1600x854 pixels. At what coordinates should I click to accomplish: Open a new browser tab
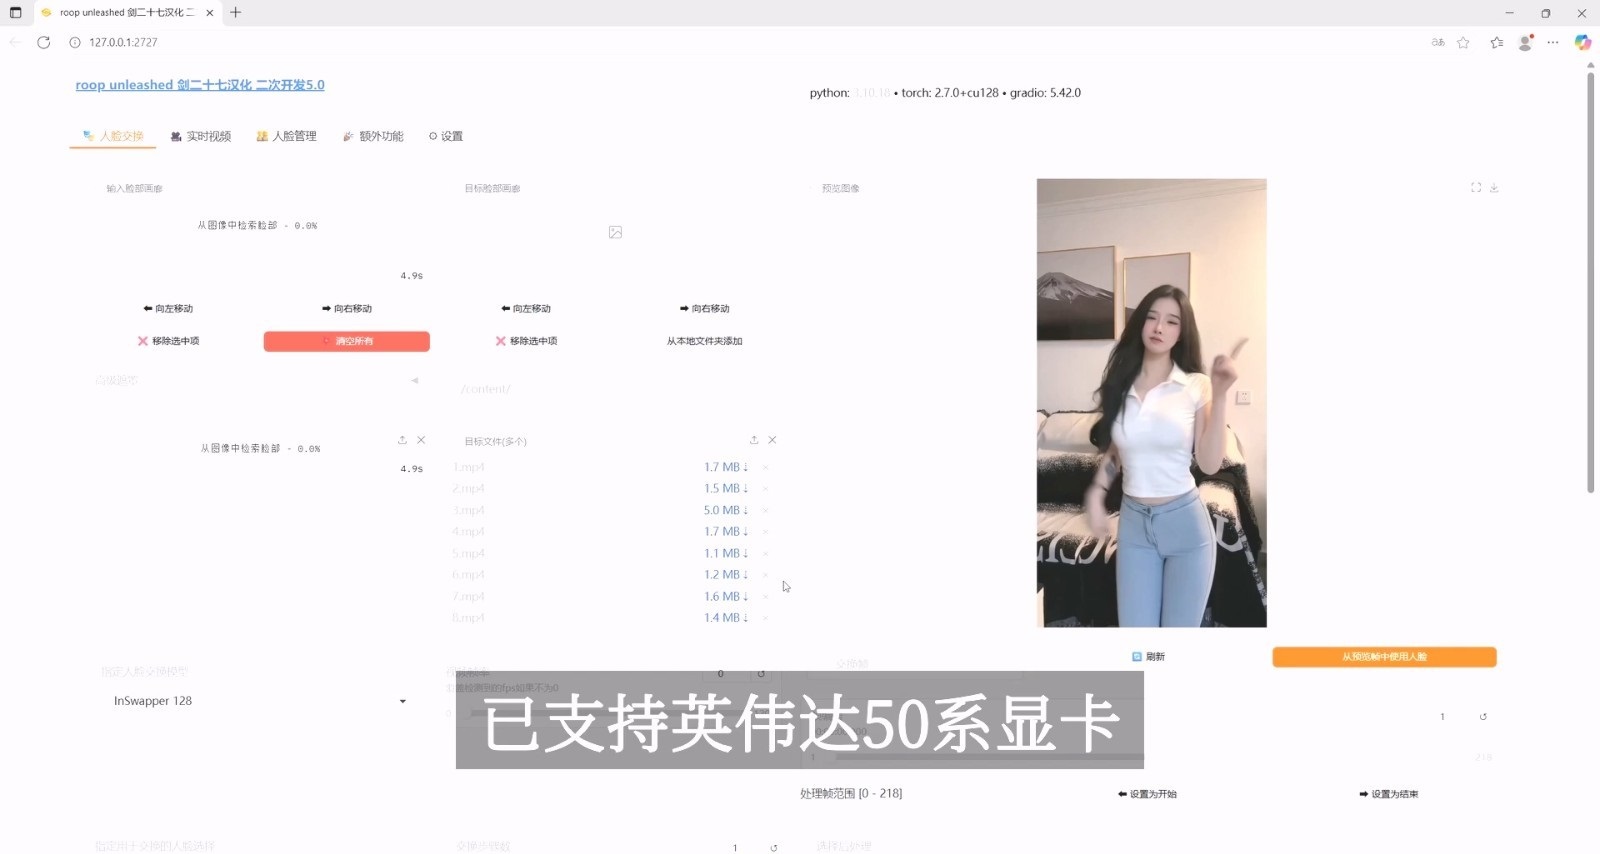pyautogui.click(x=236, y=12)
